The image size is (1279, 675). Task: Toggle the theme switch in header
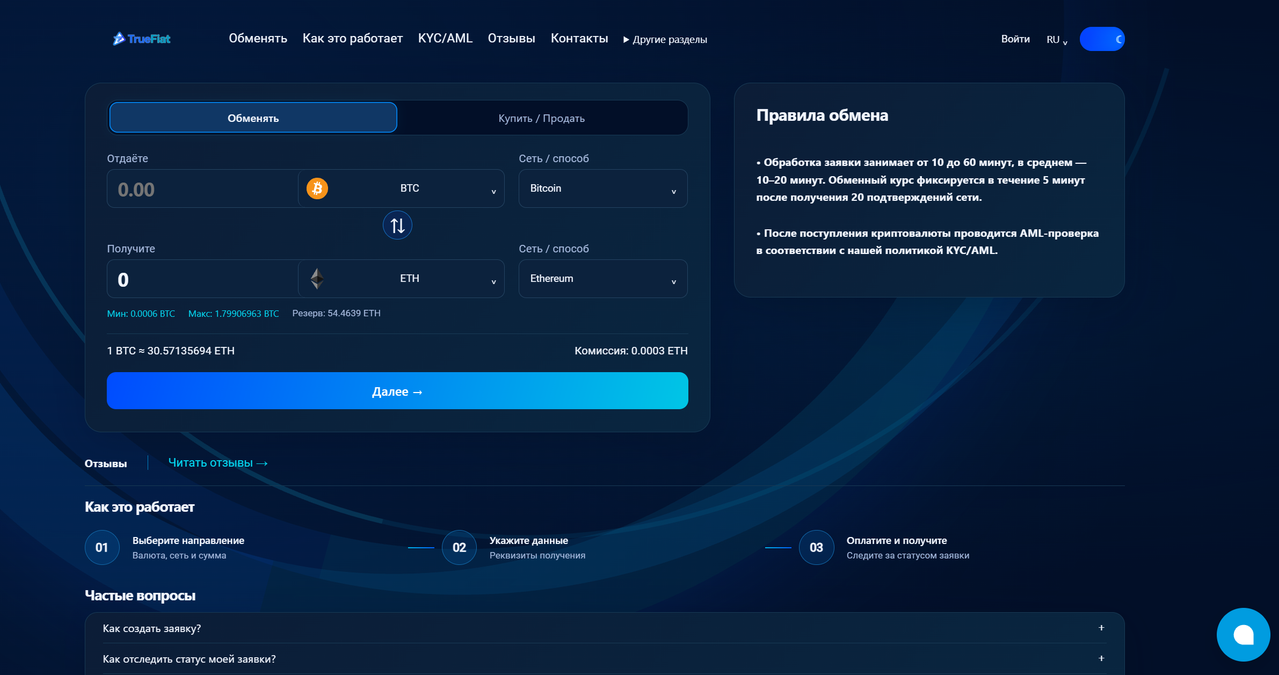pos(1102,39)
